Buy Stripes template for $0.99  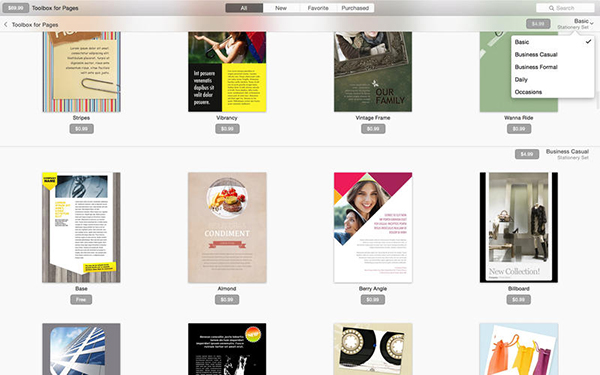82,129
